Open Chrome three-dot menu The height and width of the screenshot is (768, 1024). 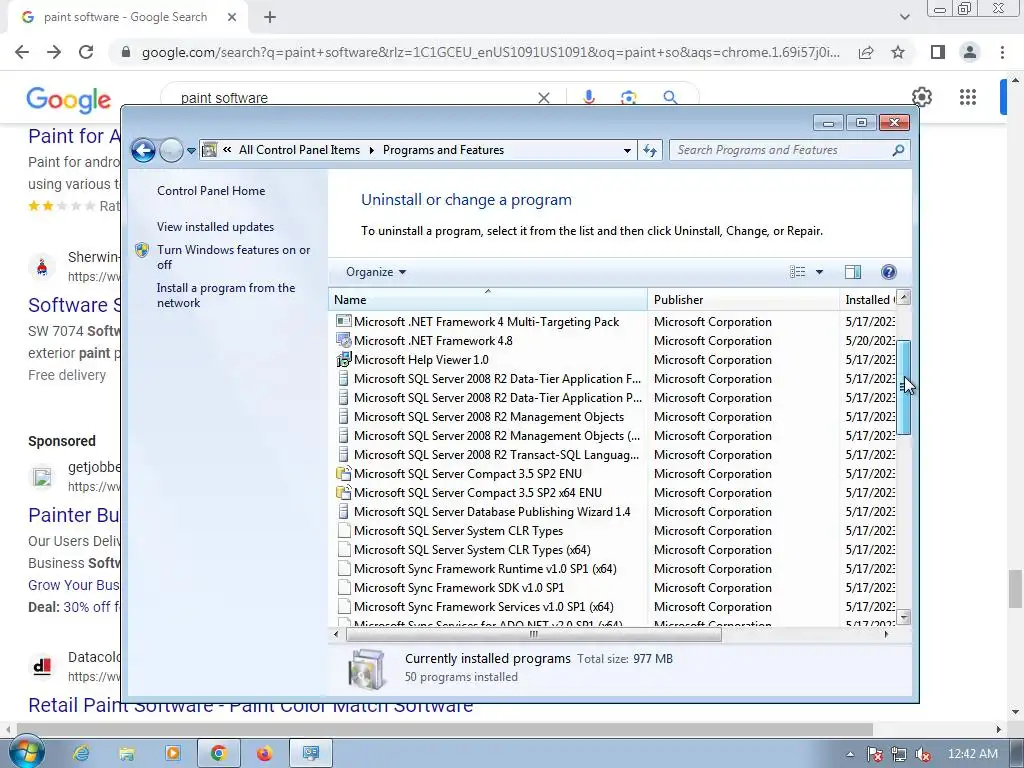pyautogui.click(x=1002, y=52)
